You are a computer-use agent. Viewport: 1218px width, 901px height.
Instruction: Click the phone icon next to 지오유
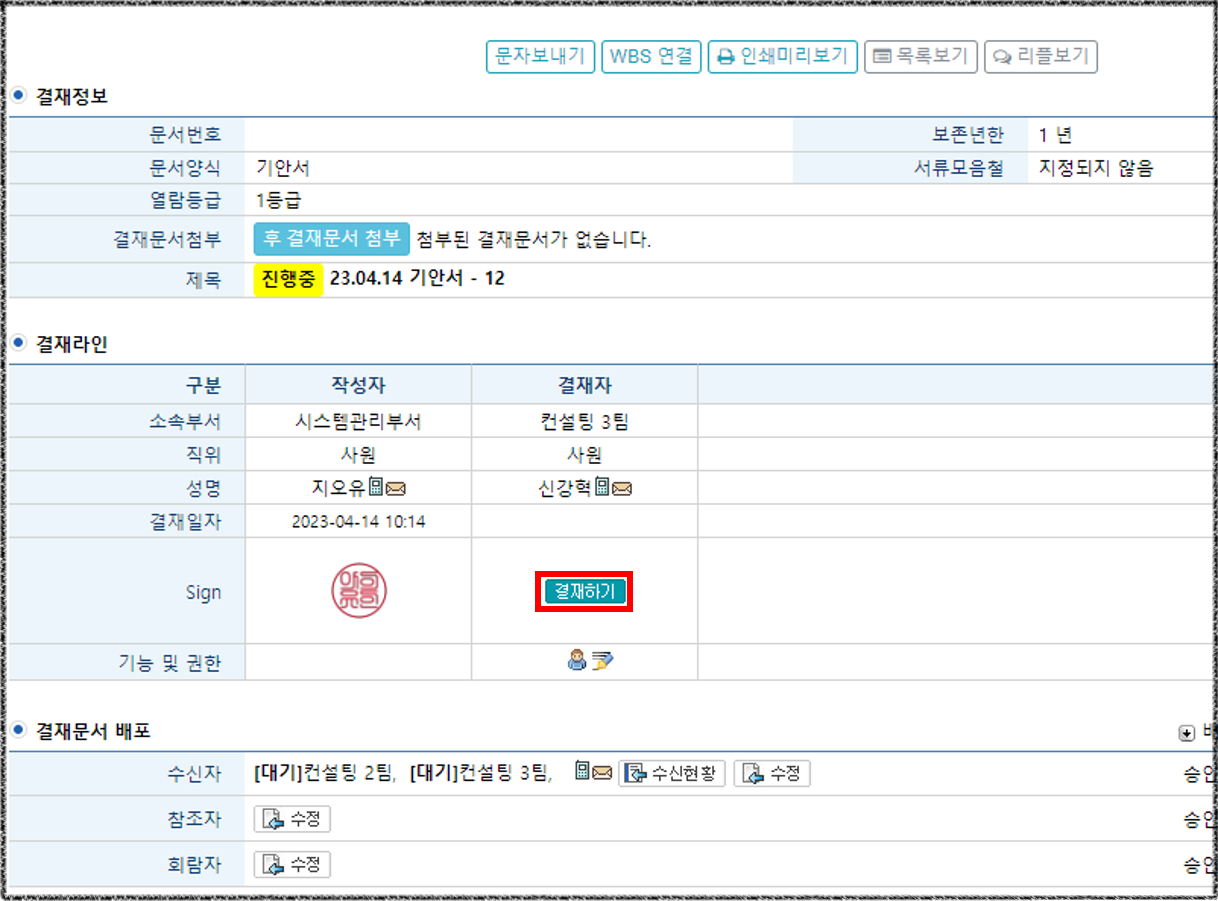point(376,488)
